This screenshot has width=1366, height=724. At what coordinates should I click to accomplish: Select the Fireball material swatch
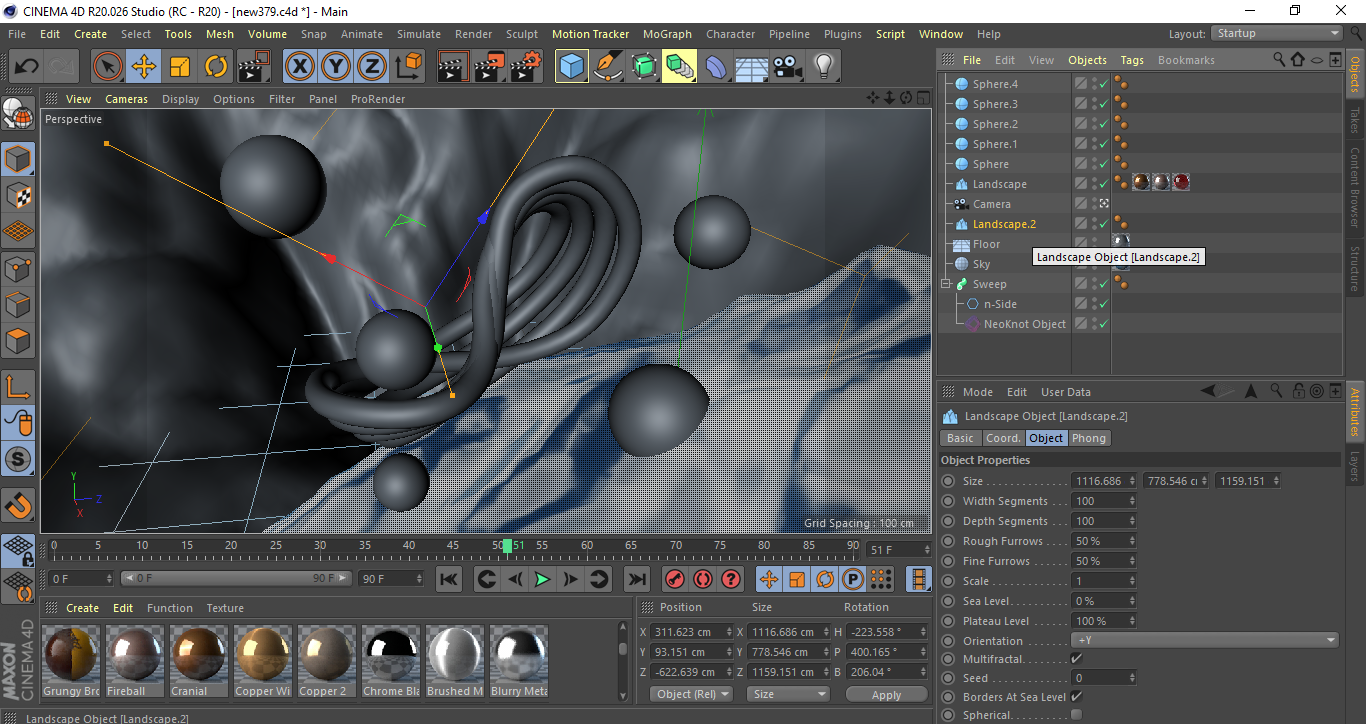[135, 661]
